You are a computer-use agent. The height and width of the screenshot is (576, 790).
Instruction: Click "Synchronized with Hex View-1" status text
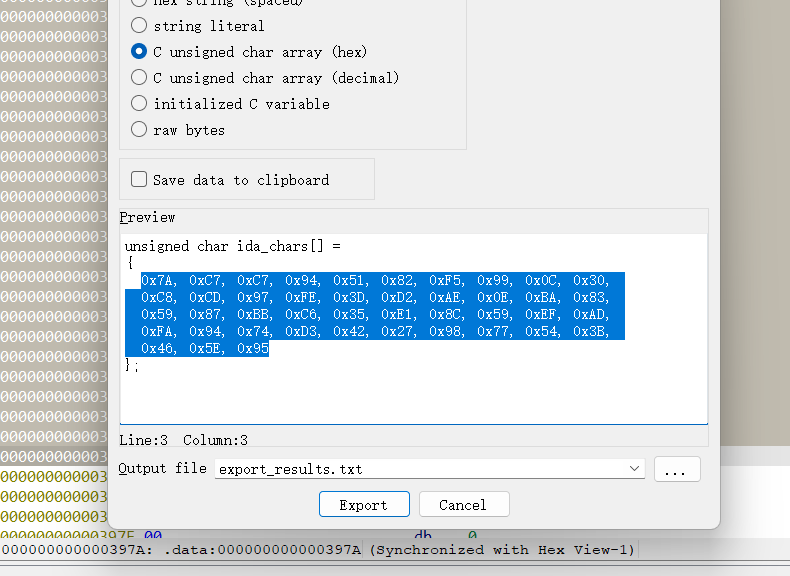(x=502, y=550)
